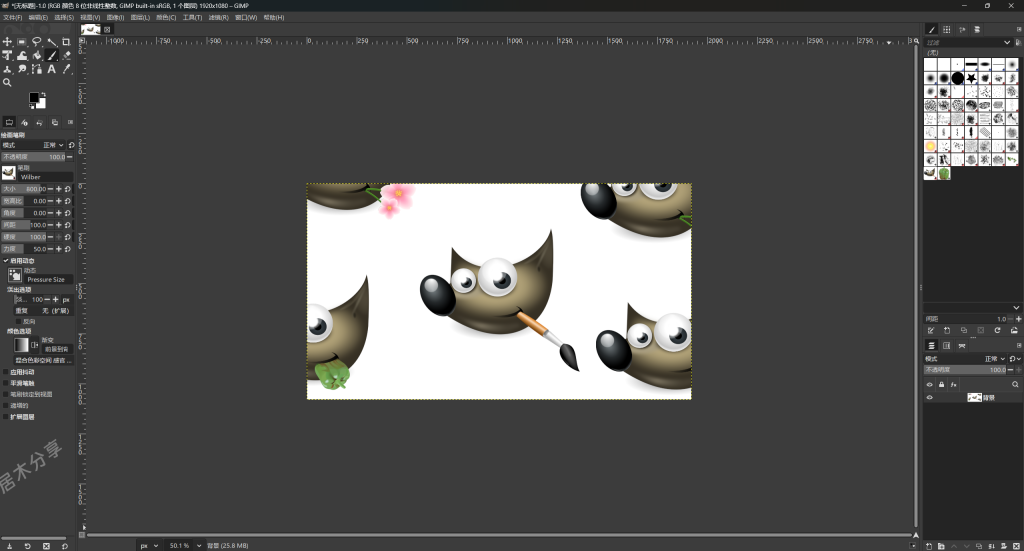Click the 前景到背 gradient name button
1024x551 pixels.
coord(57,349)
